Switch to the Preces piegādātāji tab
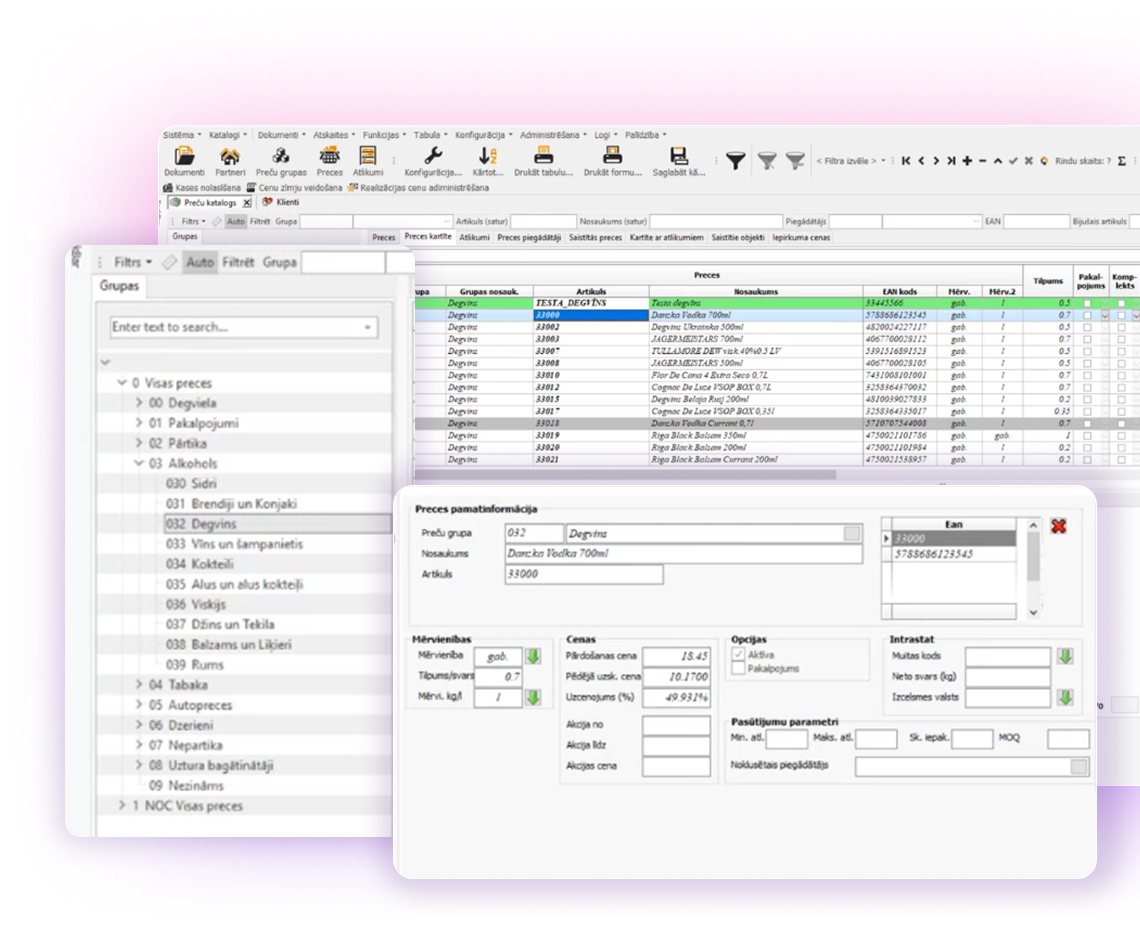Viewport: 1140px width, 931px height. click(x=529, y=238)
